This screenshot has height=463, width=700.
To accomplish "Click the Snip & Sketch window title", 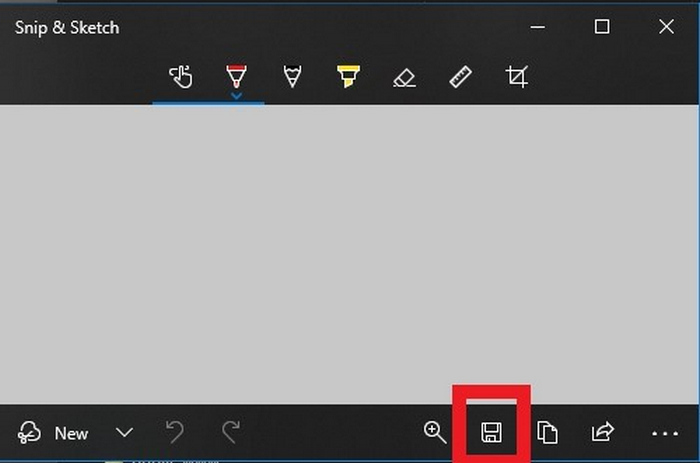I will (67, 28).
